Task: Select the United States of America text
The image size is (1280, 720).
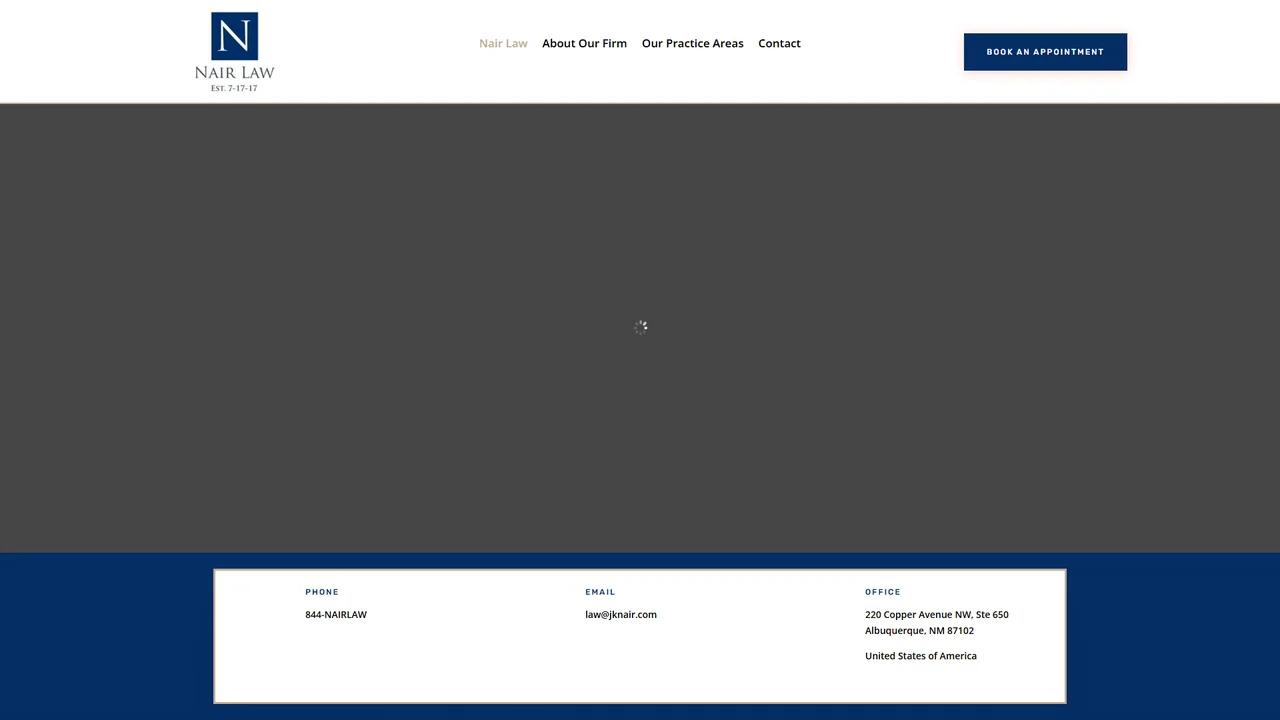Action: click(x=921, y=656)
